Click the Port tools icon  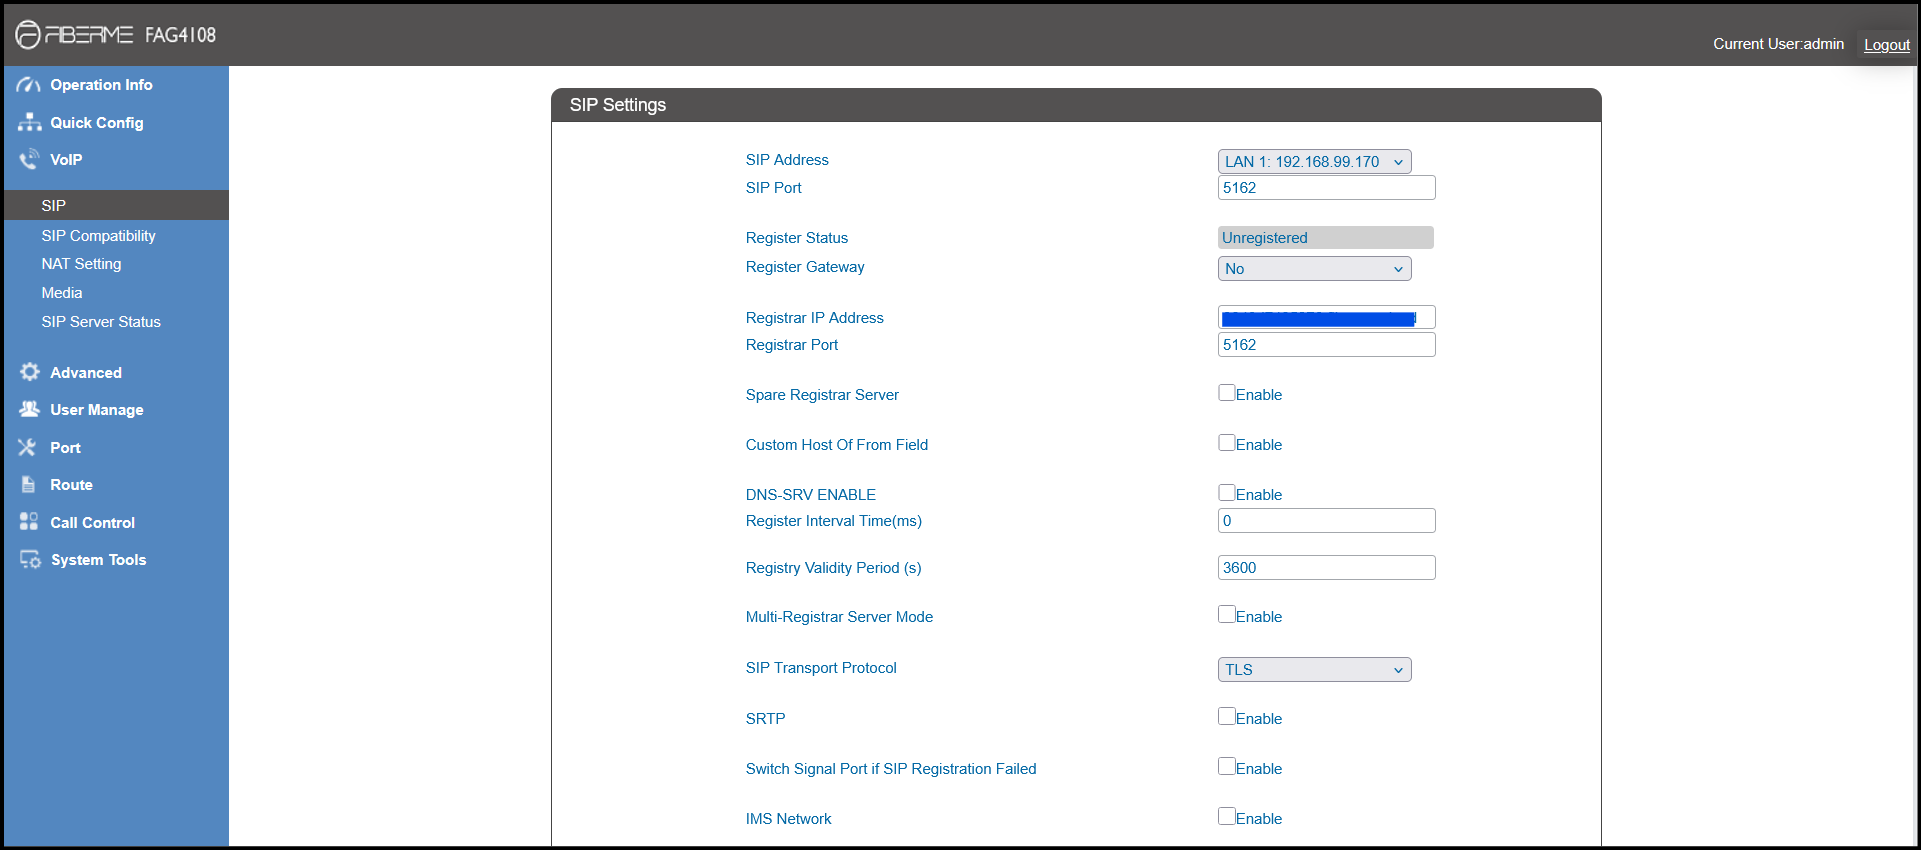[x=27, y=447]
